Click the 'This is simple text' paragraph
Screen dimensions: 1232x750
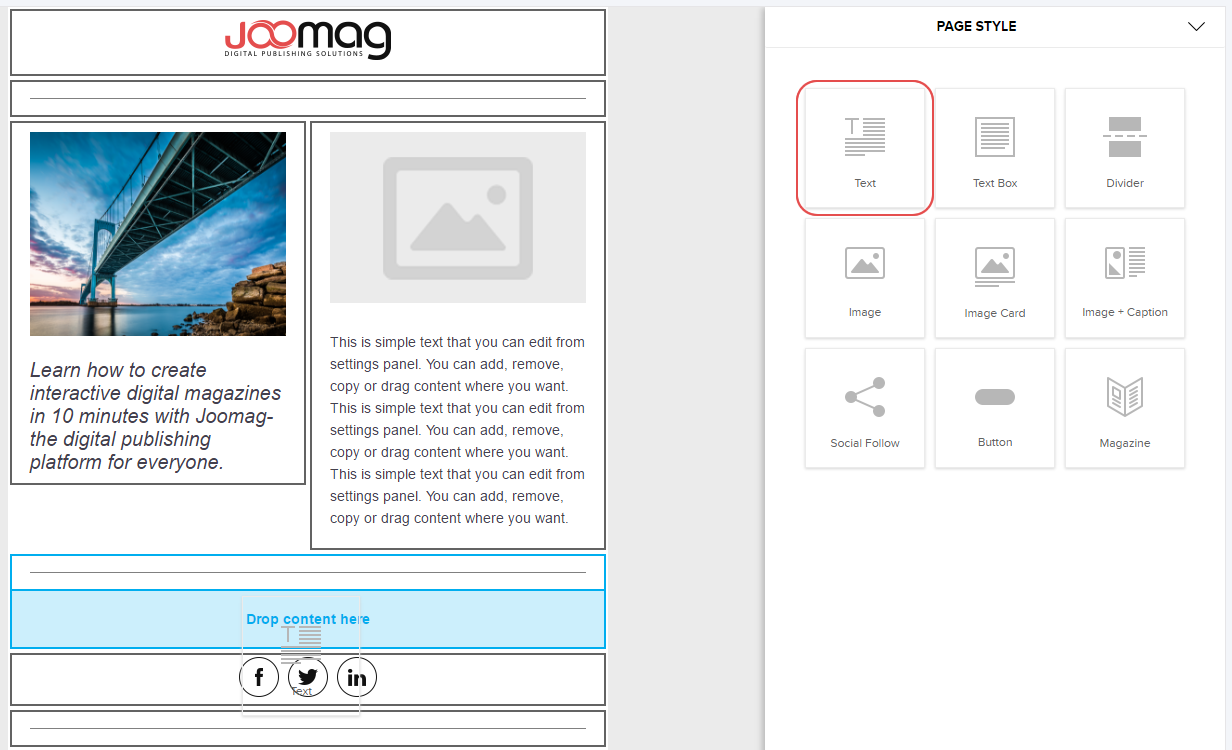click(458, 430)
